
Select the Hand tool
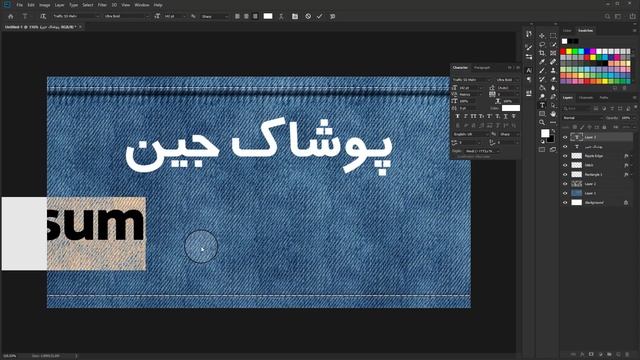click(553, 114)
